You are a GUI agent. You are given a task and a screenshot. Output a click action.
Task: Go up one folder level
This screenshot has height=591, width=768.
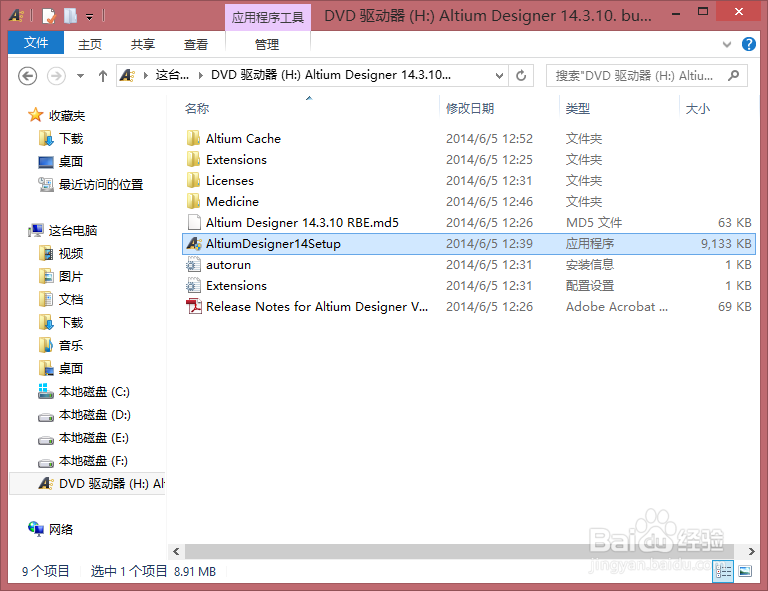click(x=103, y=76)
